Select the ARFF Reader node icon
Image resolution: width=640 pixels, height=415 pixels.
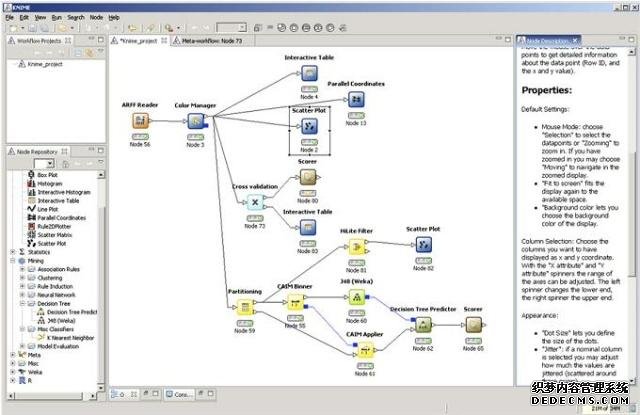point(141,121)
